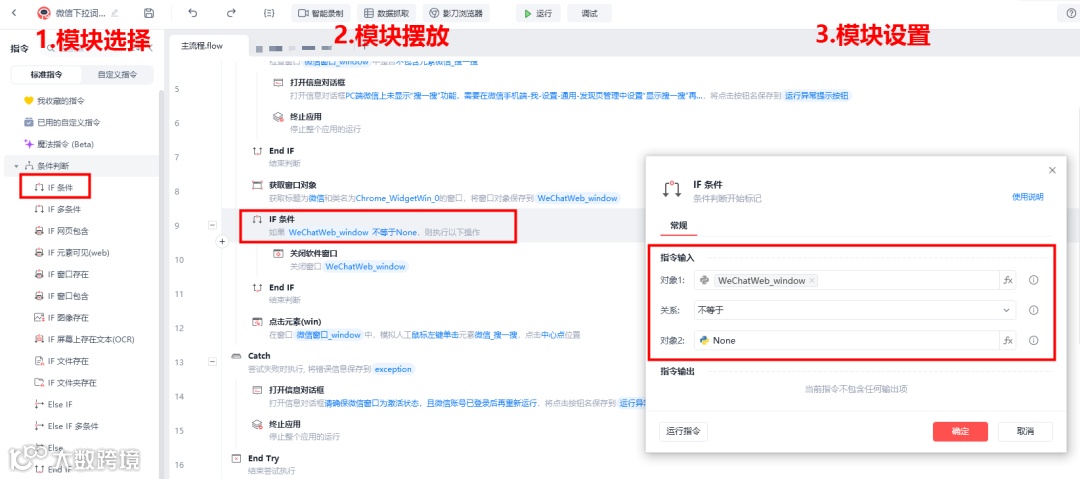Click the info icon for 对象1
This screenshot has width=1080, height=479.
click(x=1033, y=281)
